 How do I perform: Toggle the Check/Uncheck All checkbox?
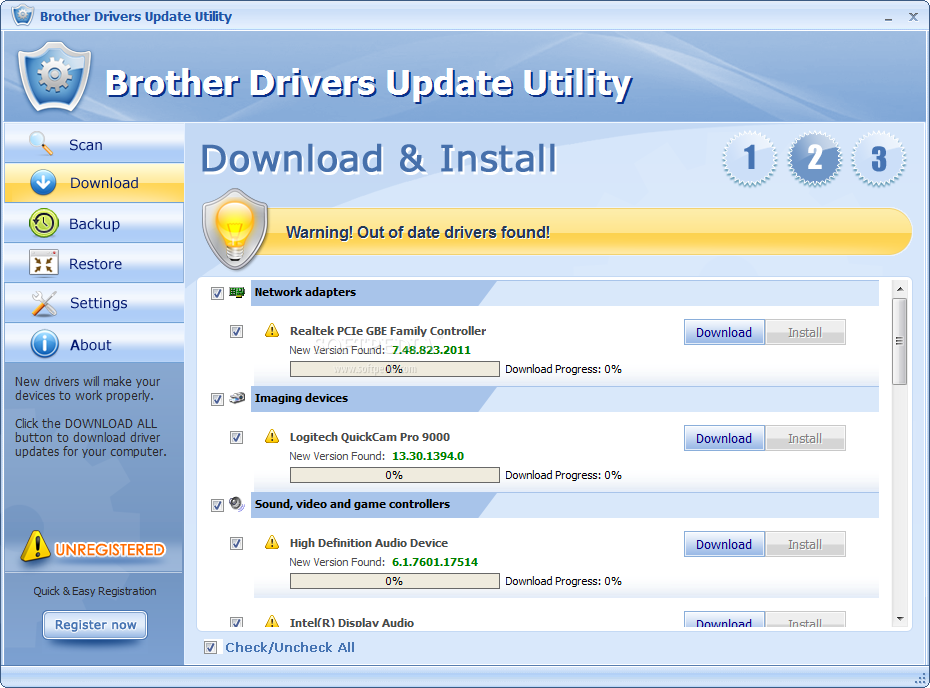click(x=211, y=647)
